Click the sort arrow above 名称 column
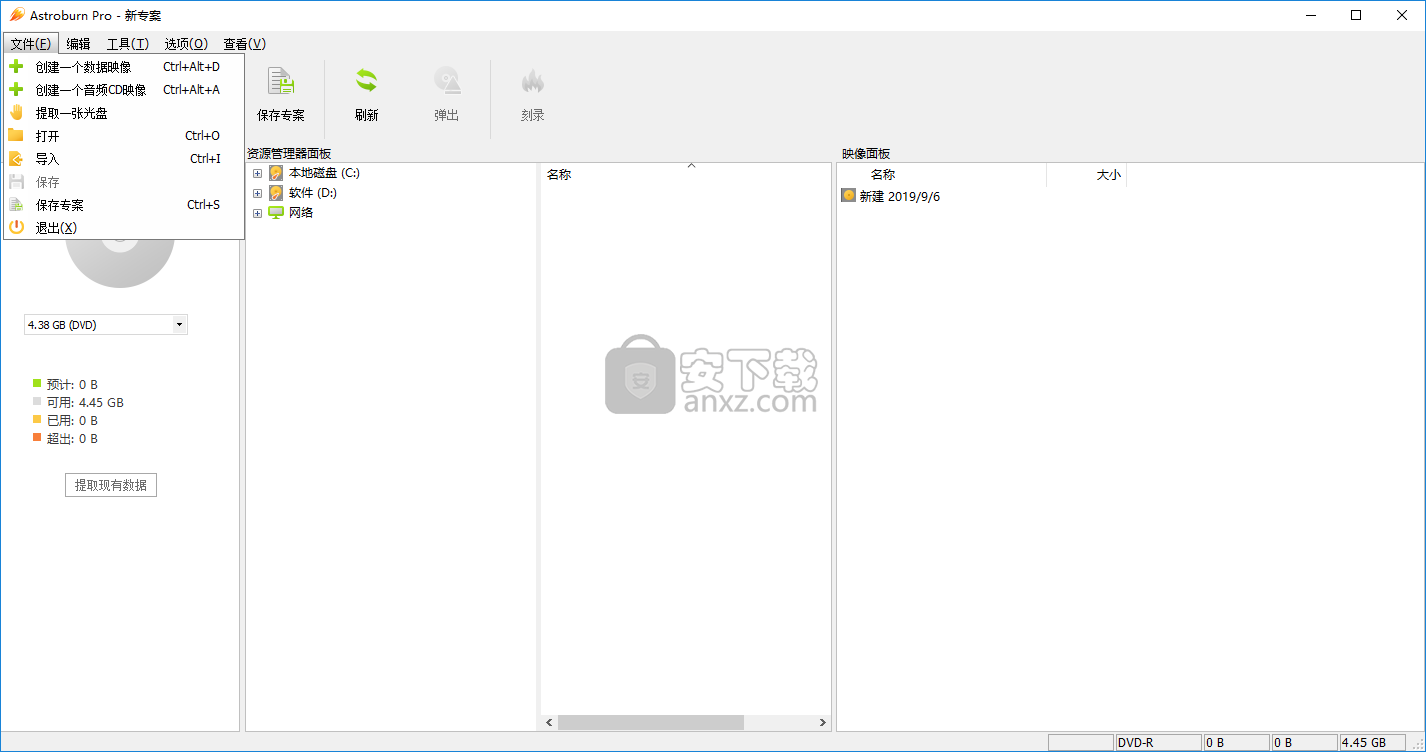This screenshot has width=1426, height=752. pos(690,166)
